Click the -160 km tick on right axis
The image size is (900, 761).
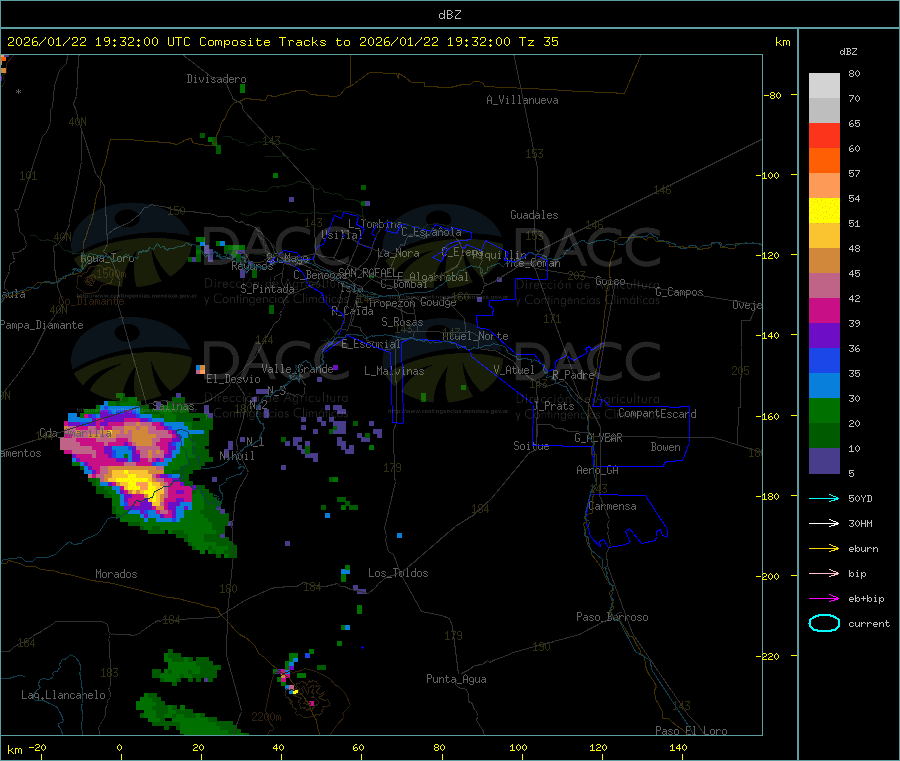(x=769, y=416)
